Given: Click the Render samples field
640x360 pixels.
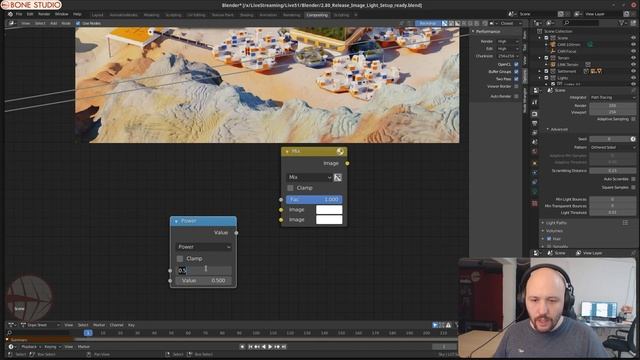Looking at the screenshot, I should (612, 105).
